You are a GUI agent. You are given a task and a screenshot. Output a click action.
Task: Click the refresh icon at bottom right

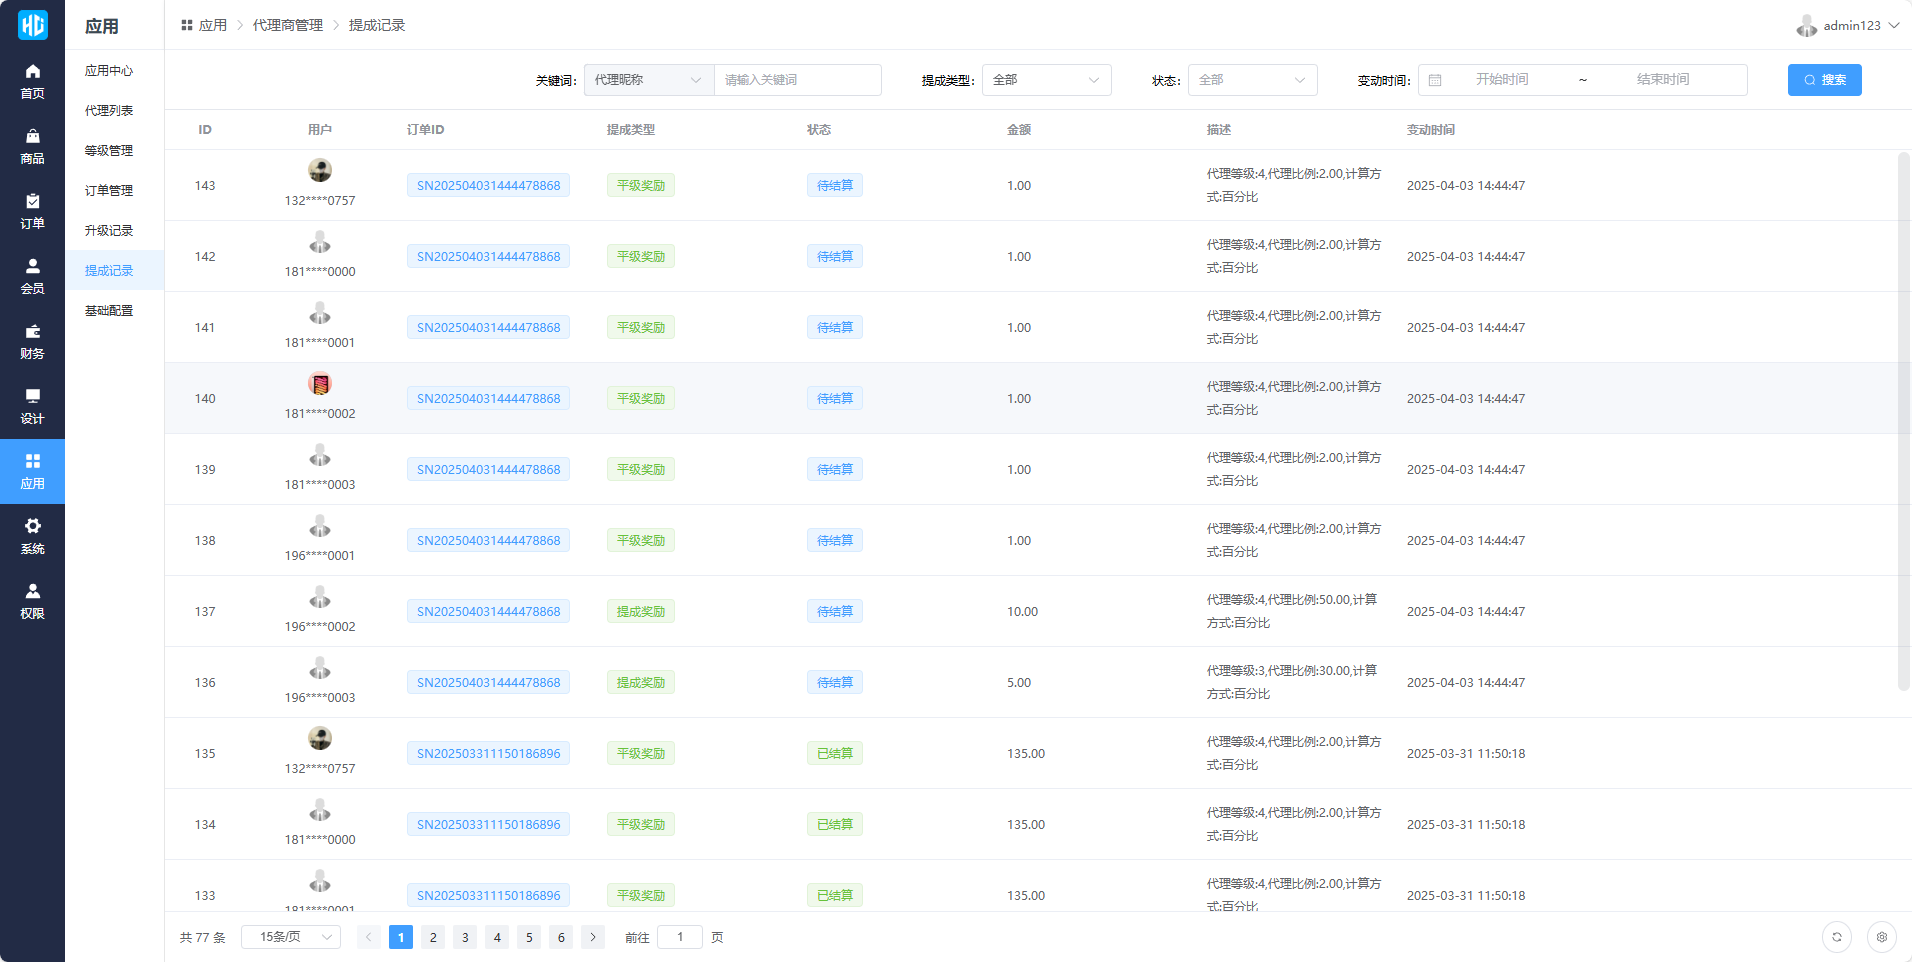[x=1836, y=937]
